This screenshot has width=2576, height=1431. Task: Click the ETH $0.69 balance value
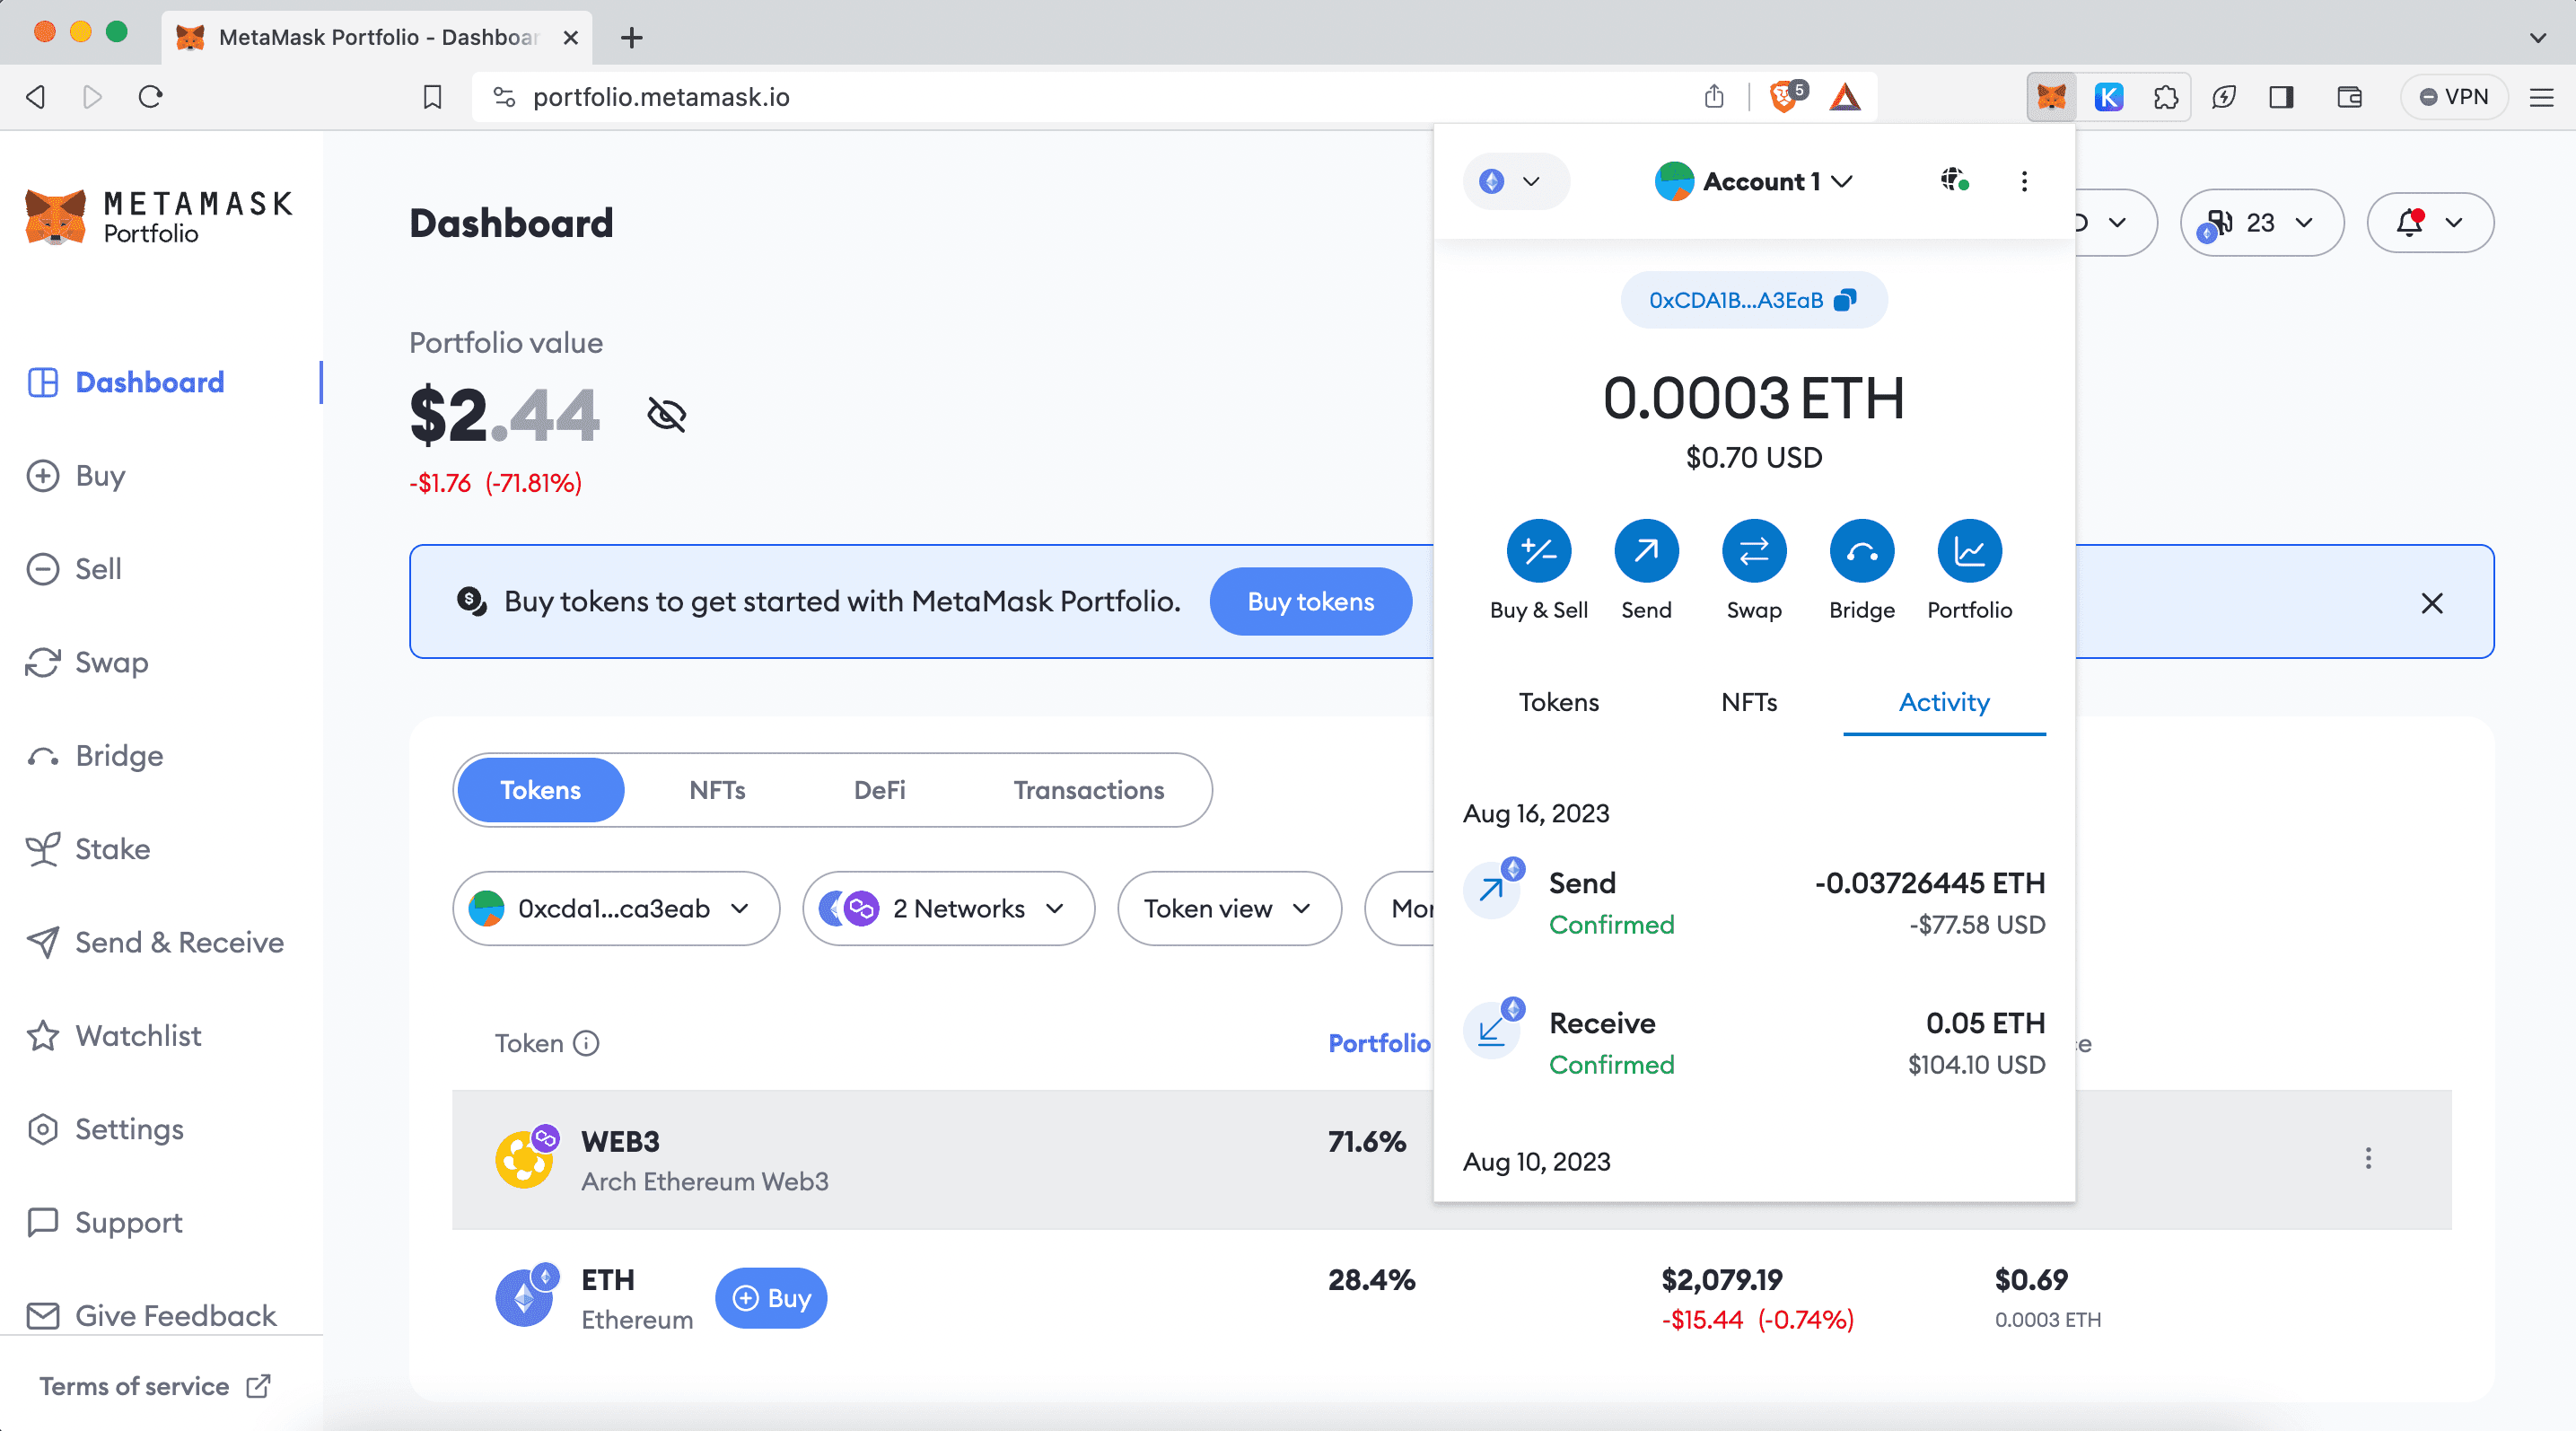2031,1280
